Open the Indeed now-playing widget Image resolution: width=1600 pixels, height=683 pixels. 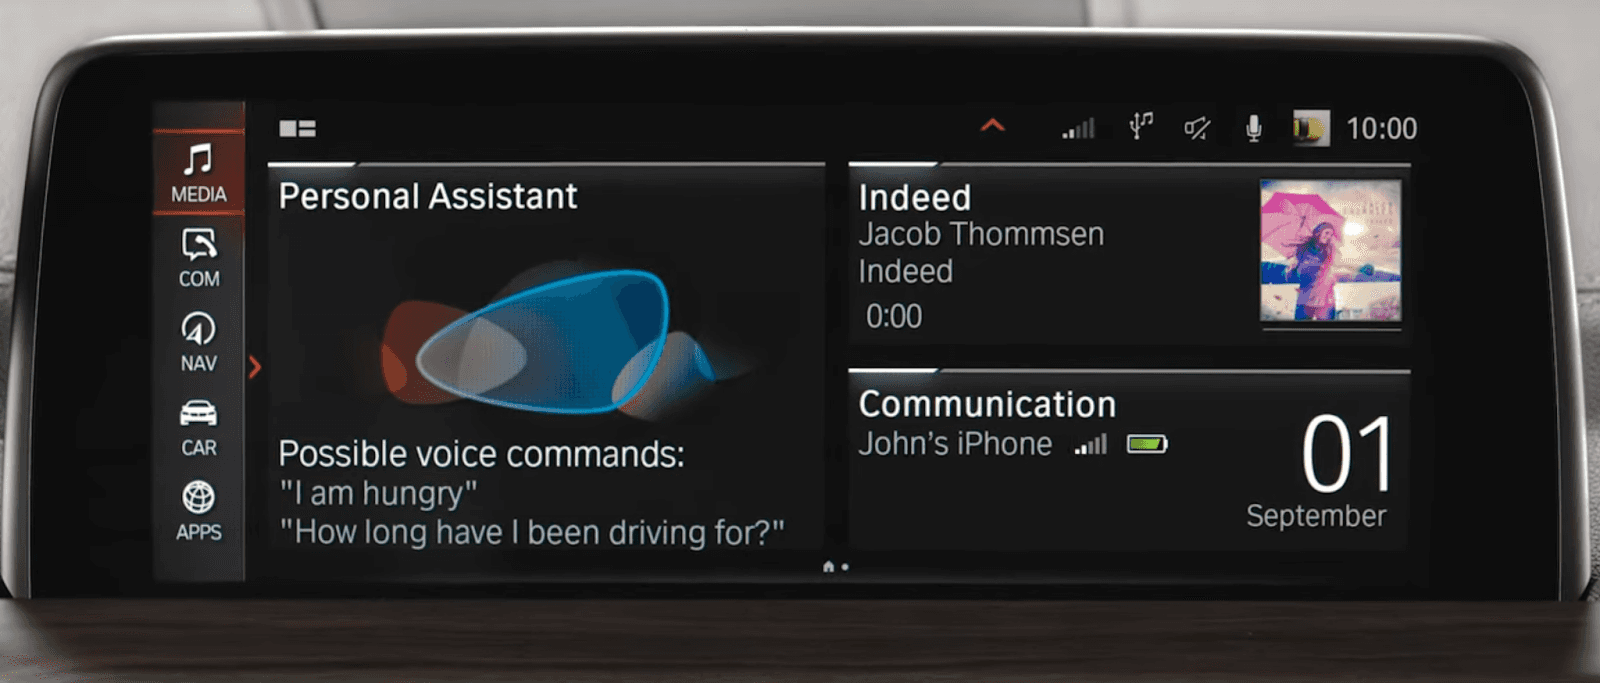1129,255
